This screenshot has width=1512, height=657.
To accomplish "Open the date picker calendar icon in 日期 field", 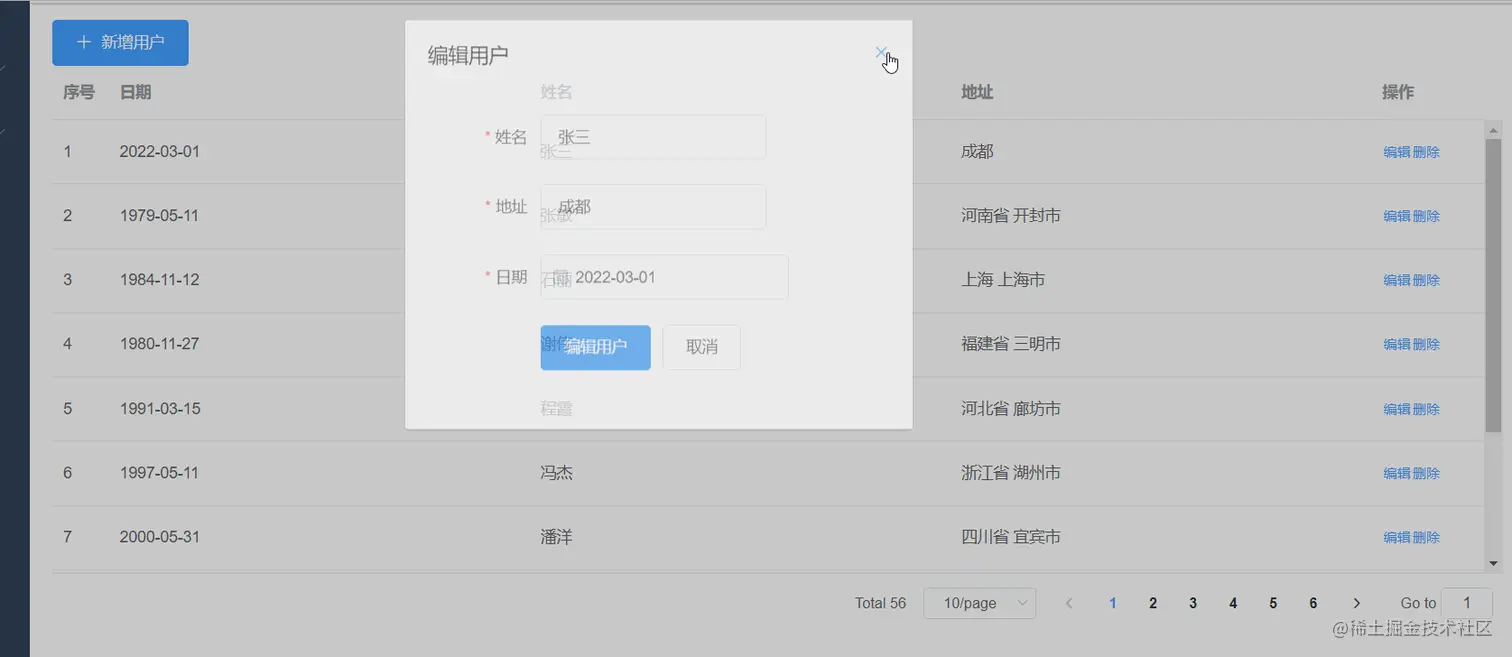I will pos(555,277).
